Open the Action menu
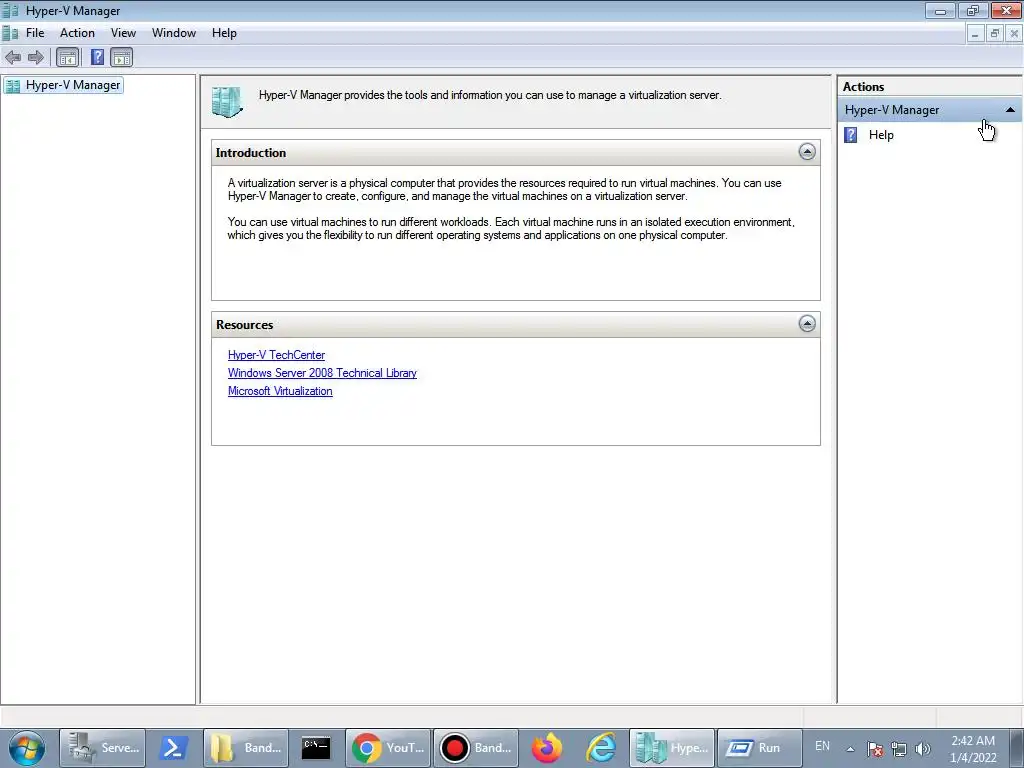The height and width of the screenshot is (768, 1024). pyautogui.click(x=77, y=33)
